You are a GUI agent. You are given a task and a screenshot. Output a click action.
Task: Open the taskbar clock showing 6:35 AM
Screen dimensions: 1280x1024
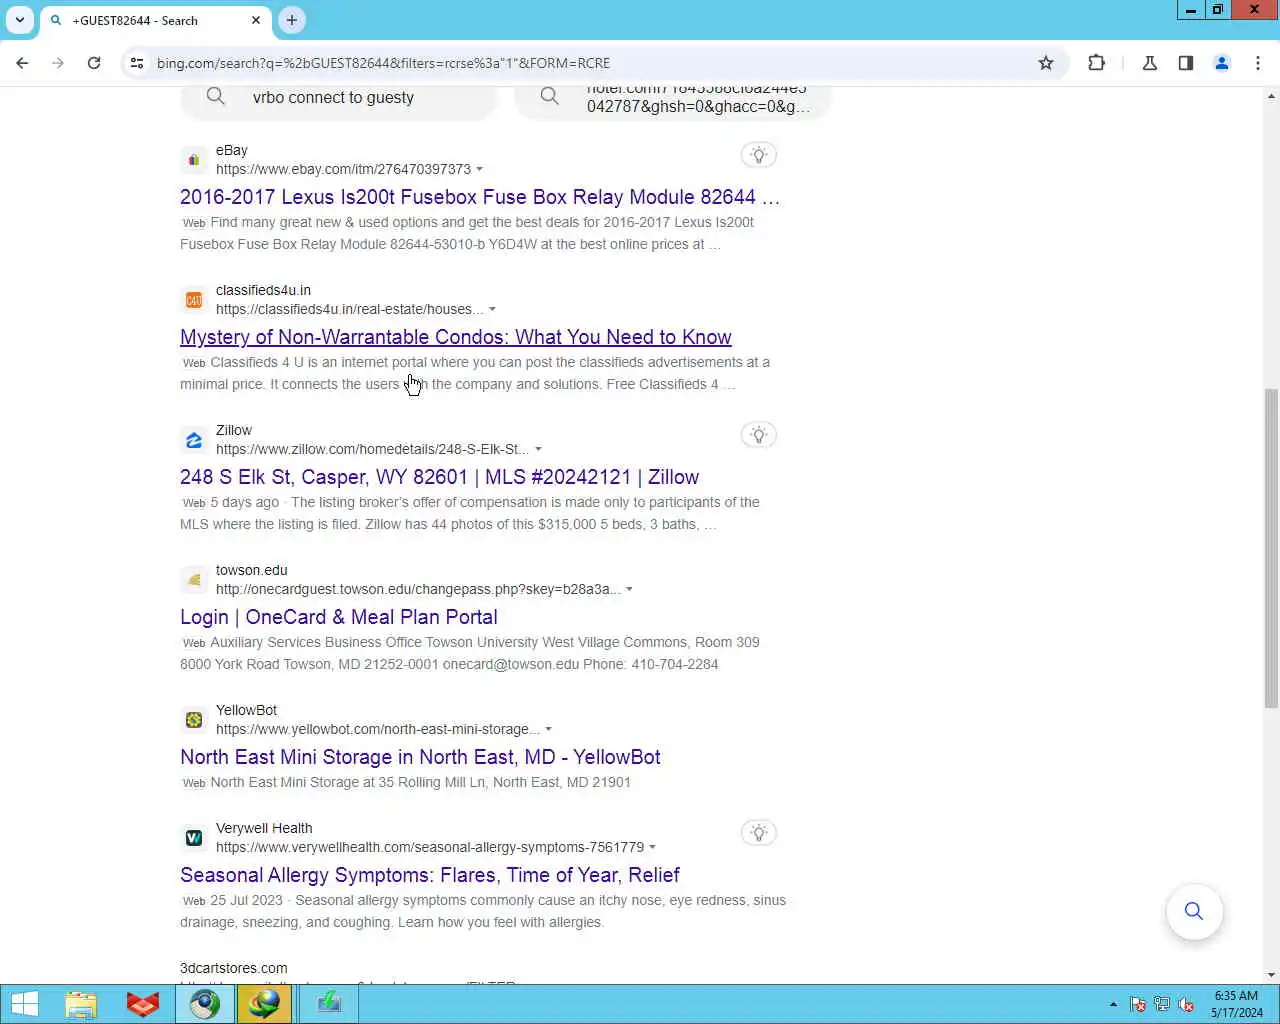(1237, 1004)
